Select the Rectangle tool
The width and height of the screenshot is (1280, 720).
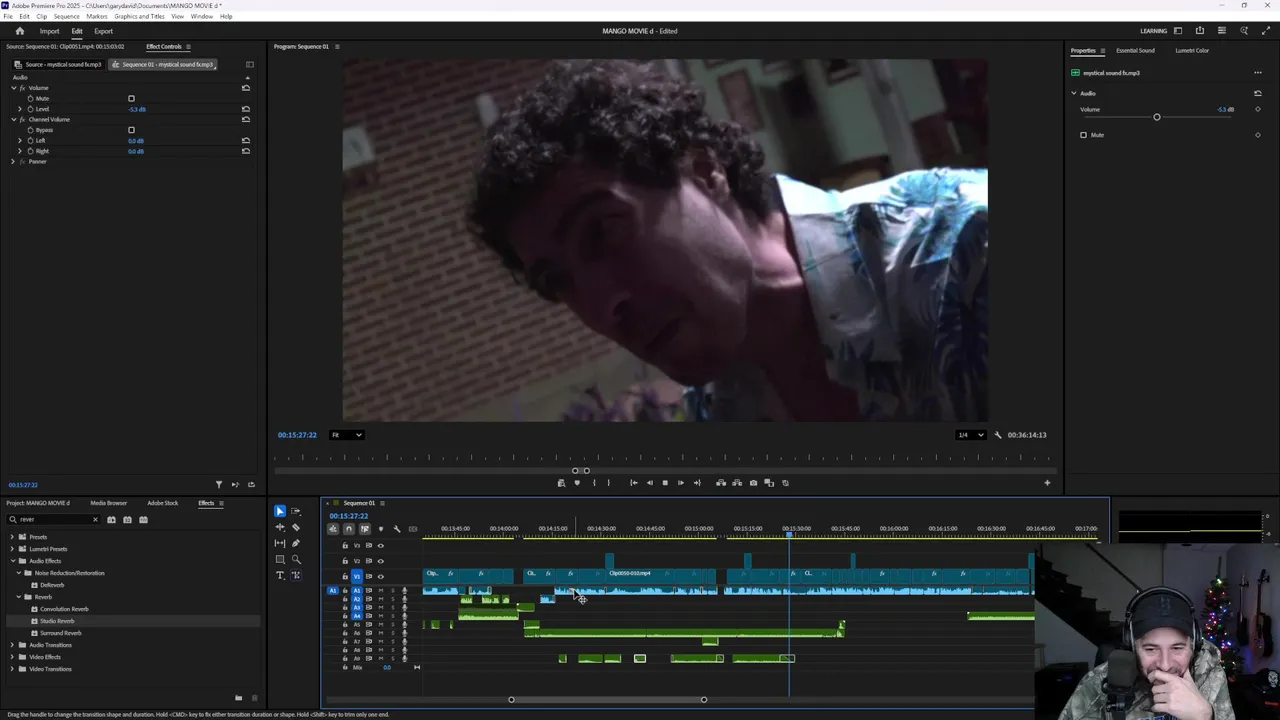point(280,559)
